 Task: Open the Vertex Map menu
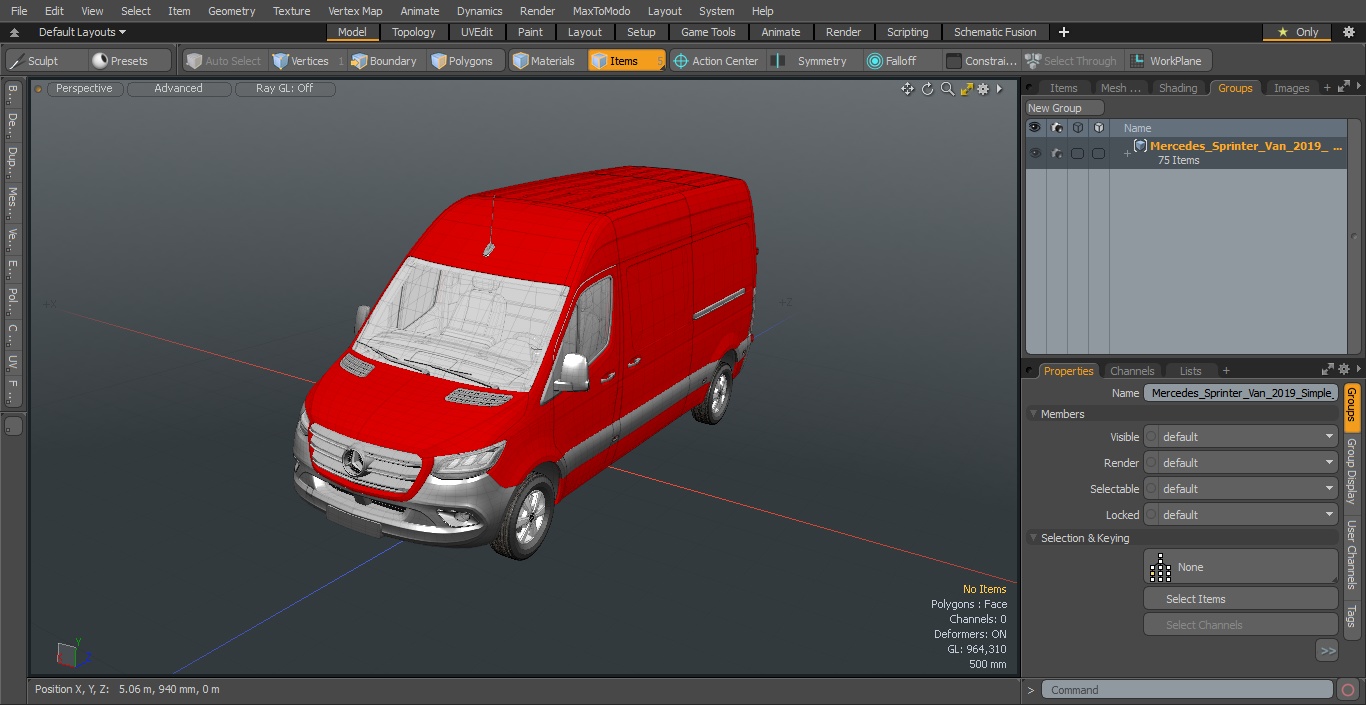click(x=355, y=11)
